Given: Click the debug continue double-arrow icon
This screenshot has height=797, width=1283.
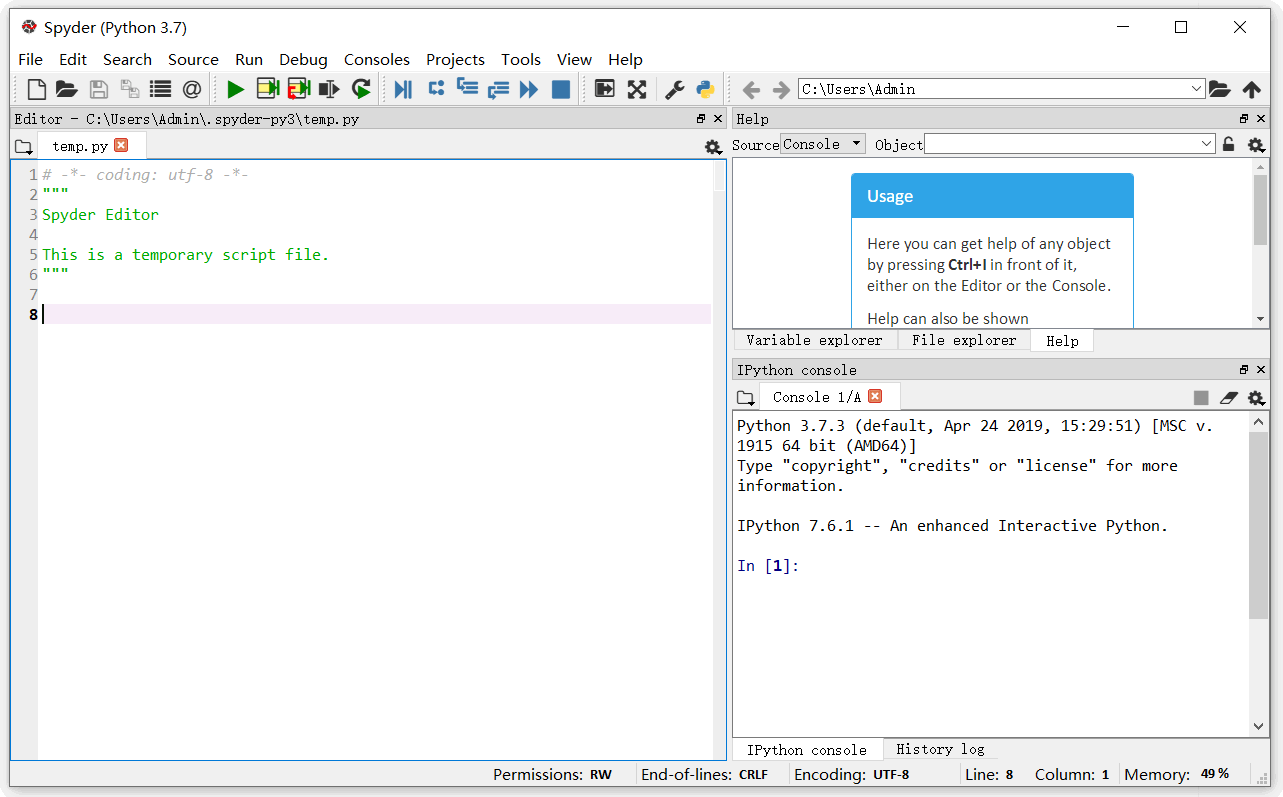Looking at the screenshot, I should (x=529, y=89).
